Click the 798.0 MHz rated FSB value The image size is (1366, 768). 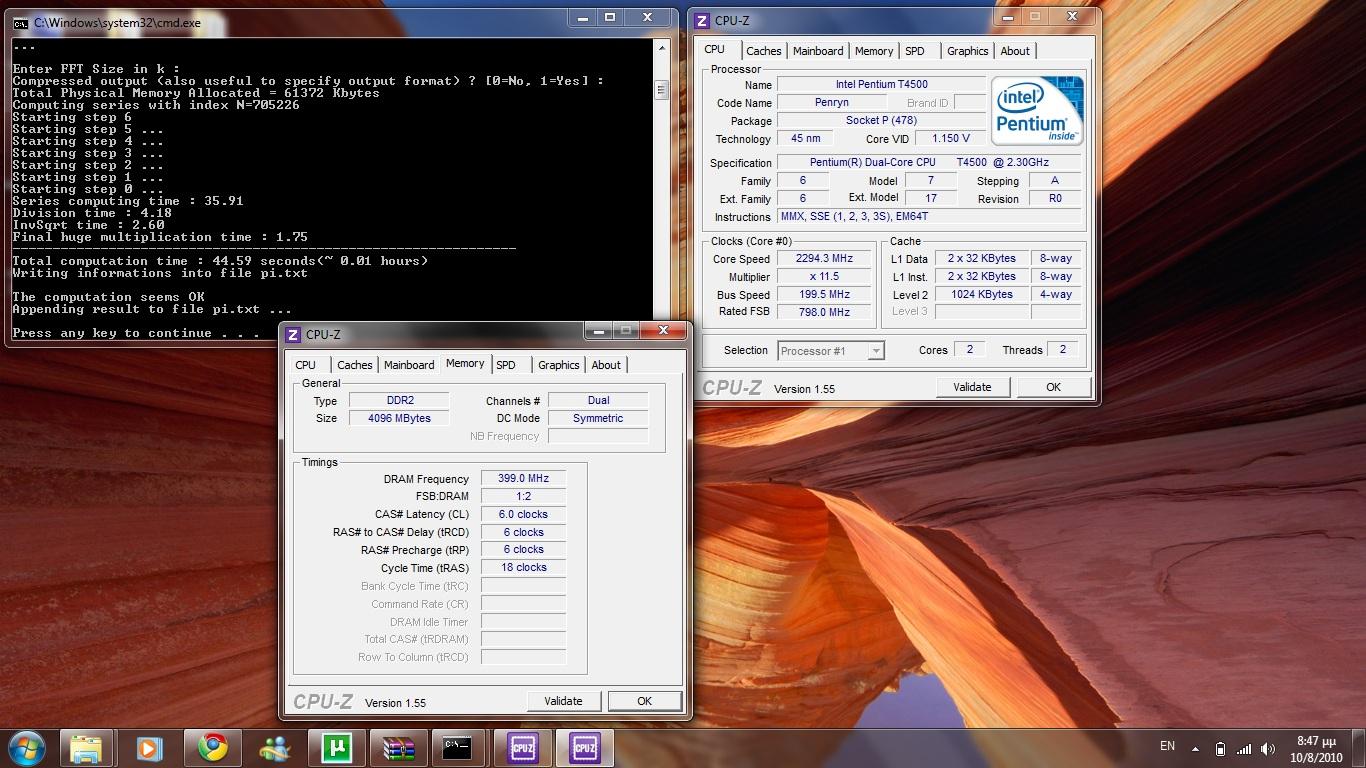pos(824,312)
